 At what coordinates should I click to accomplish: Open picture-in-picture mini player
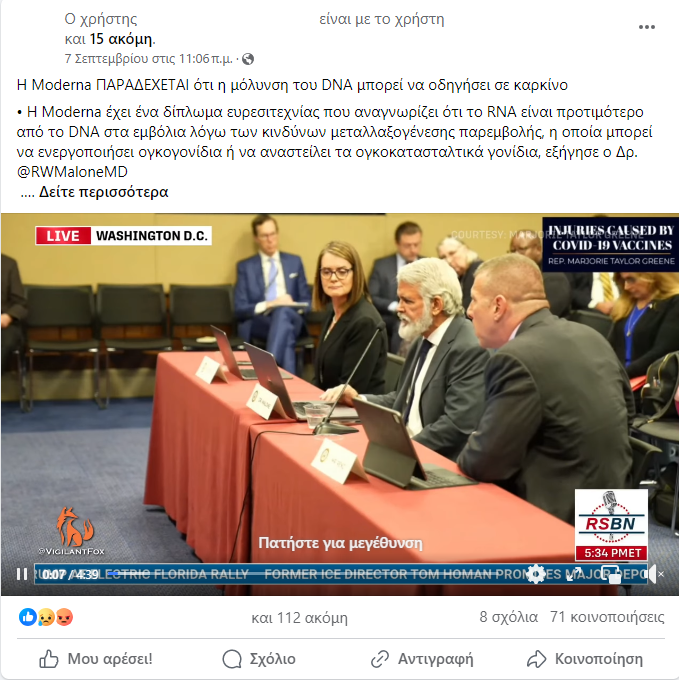click(613, 574)
